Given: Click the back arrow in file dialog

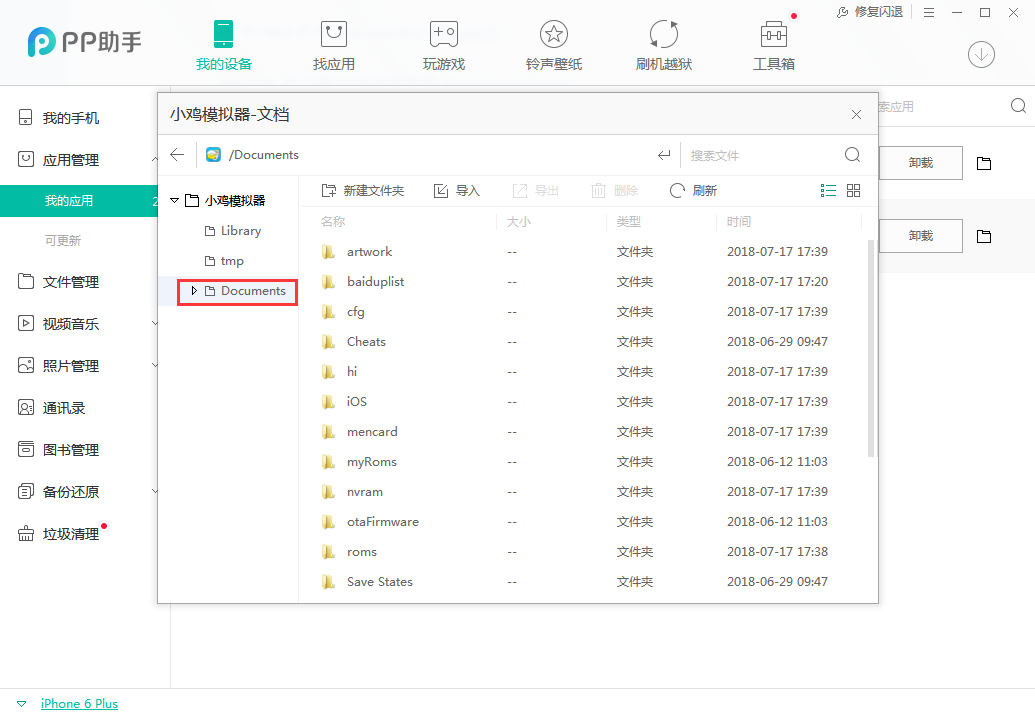Looking at the screenshot, I should (x=177, y=154).
